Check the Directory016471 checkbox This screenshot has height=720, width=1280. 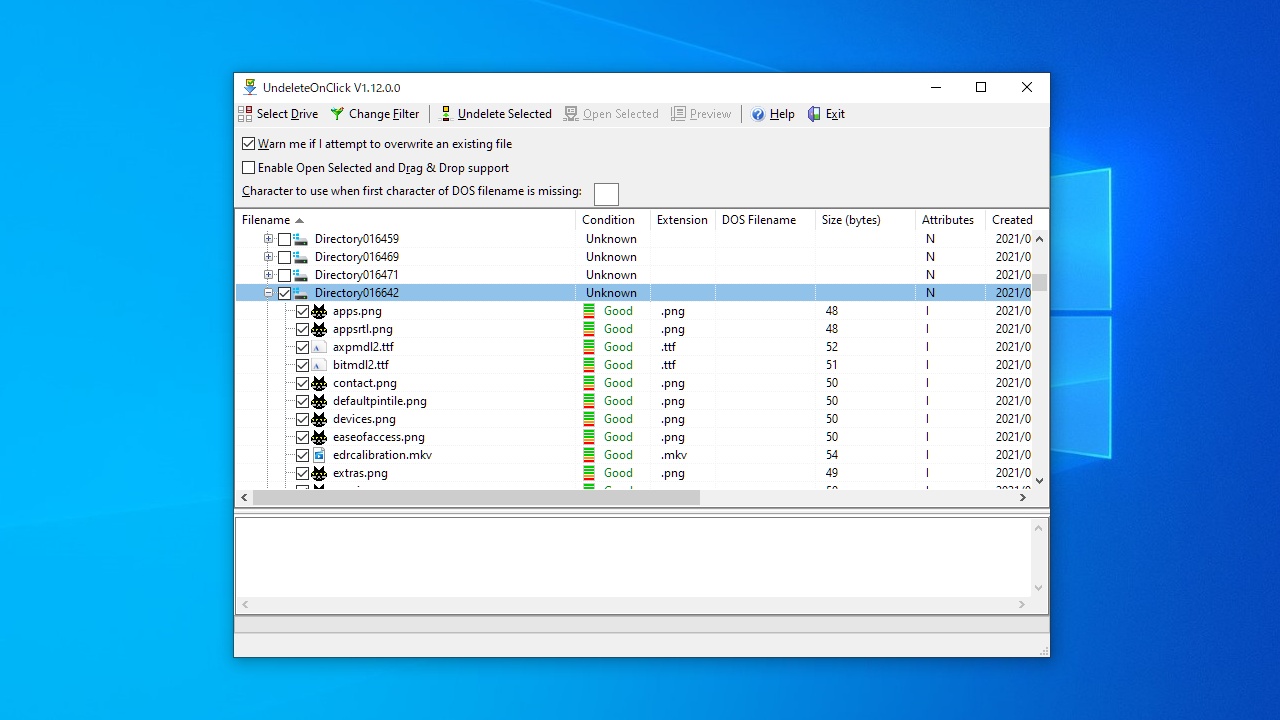[x=284, y=275]
